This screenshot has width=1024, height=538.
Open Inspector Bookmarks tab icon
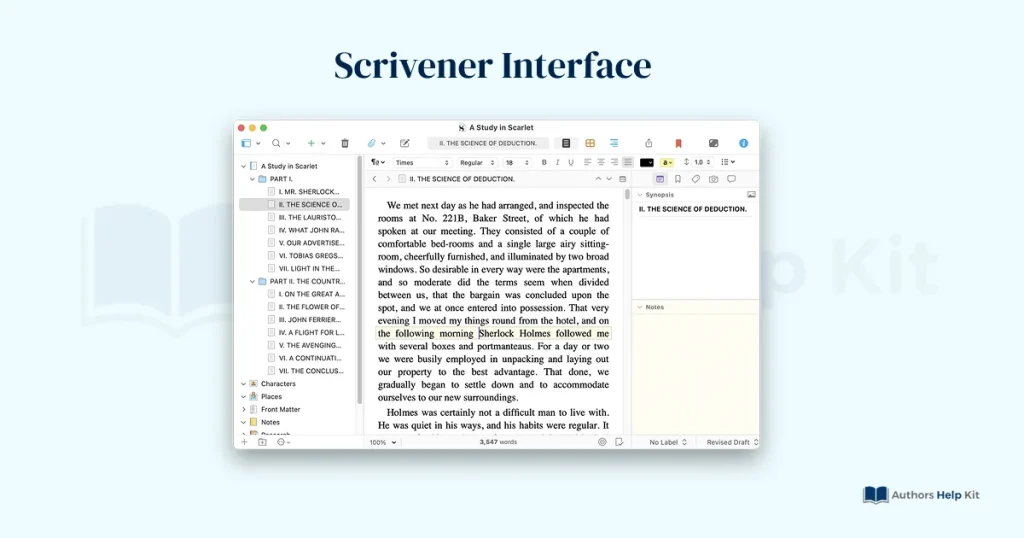pos(678,179)
